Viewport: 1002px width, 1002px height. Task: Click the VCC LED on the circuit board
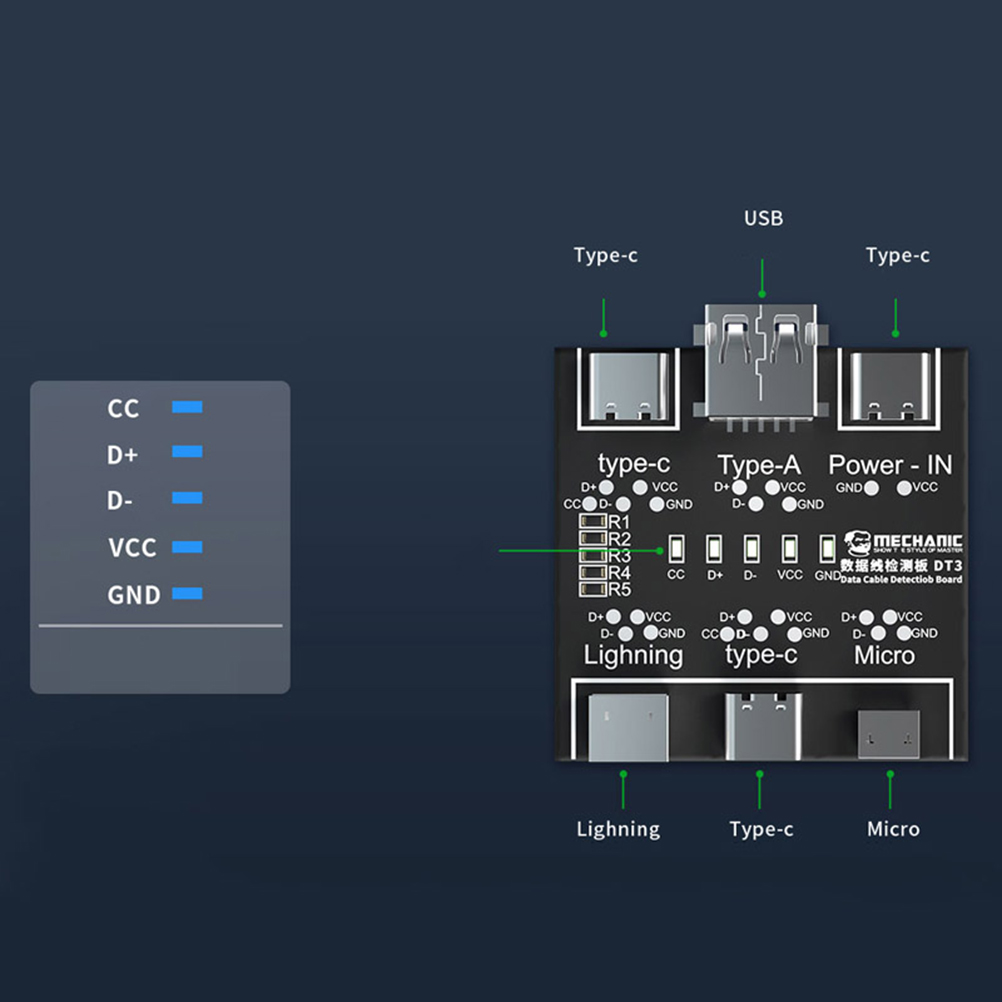click(x=789, y=549)
